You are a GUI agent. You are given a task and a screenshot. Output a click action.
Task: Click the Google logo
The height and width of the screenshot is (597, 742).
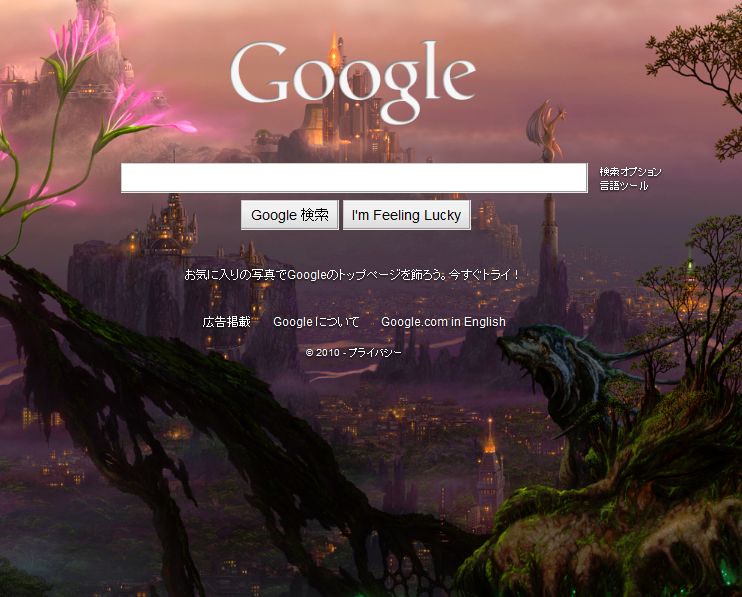(x=353, y=81)
